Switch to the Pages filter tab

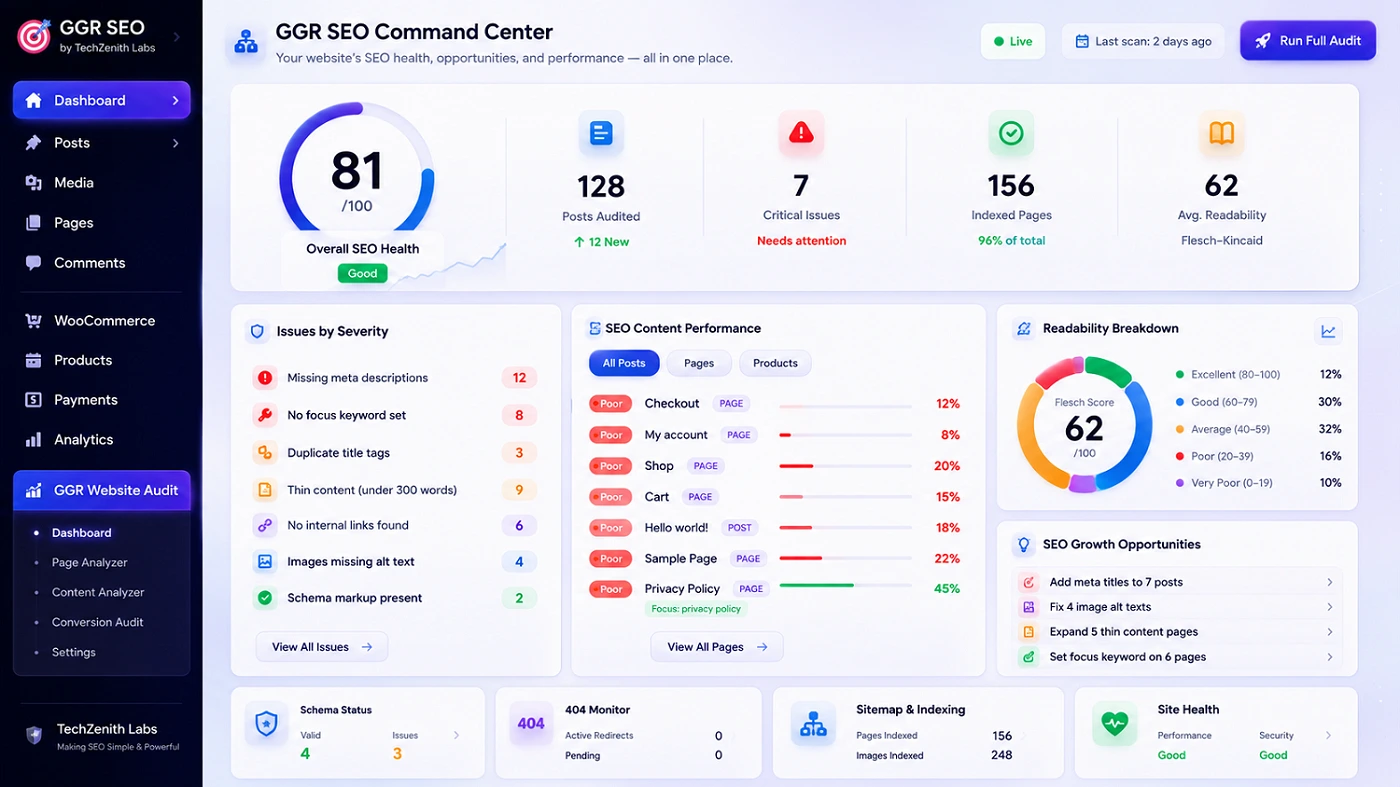[699, 363]
